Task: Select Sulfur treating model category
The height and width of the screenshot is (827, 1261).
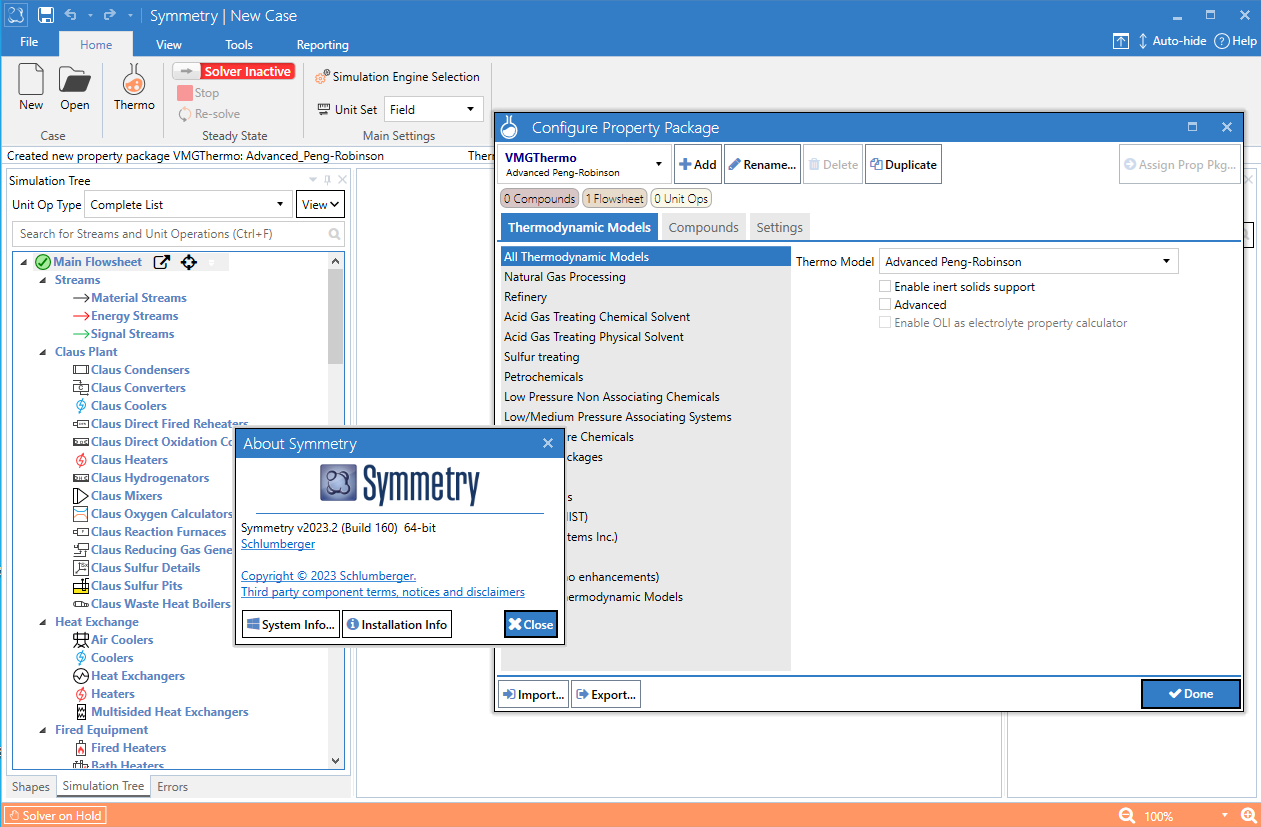Action: [x=542, y=357]
